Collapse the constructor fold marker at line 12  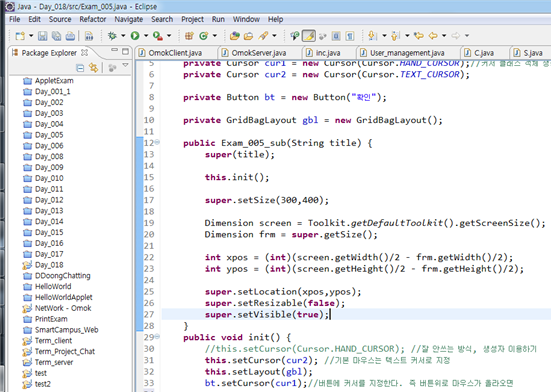click(x=157, y=142)
